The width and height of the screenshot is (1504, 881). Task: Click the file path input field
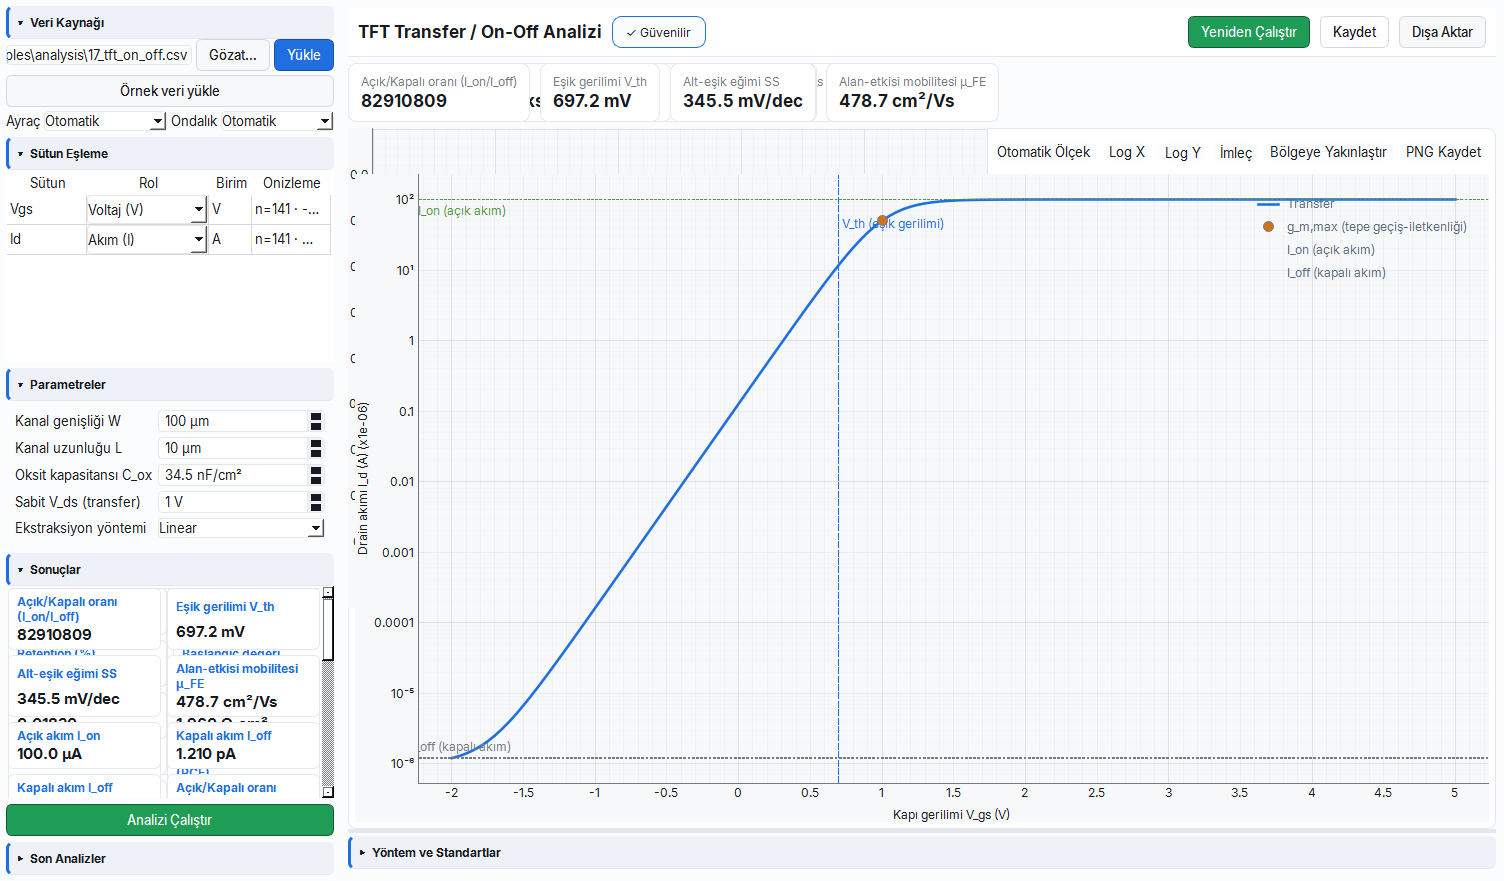99,55
